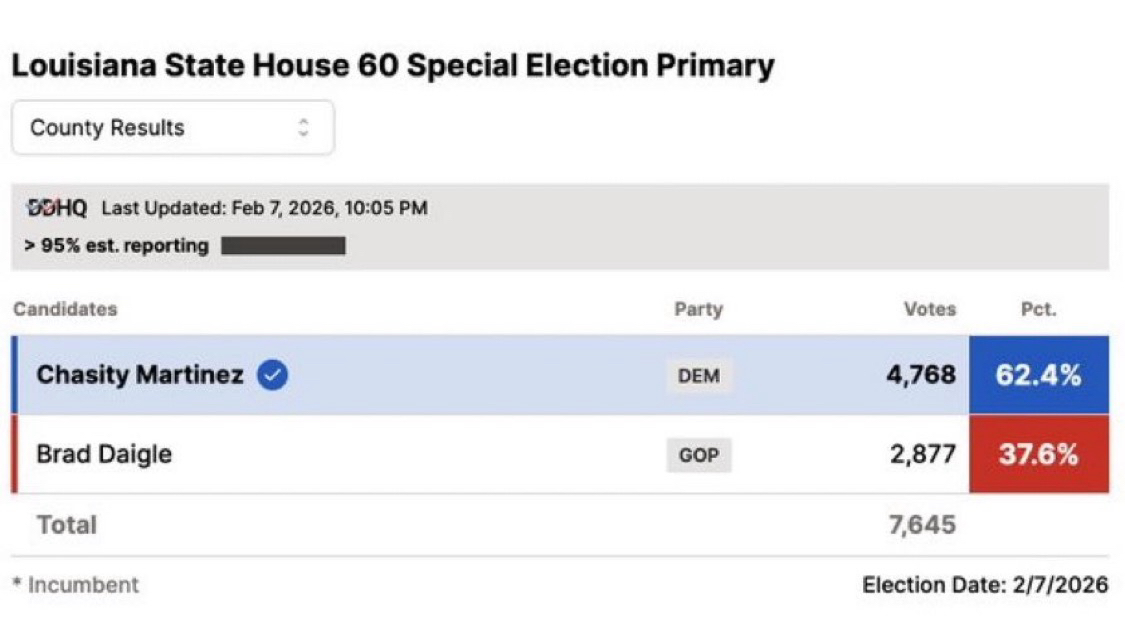Click the Last Updated timestamp text
This screenshot has width=1125, height=633.
[x=265, y=208]
